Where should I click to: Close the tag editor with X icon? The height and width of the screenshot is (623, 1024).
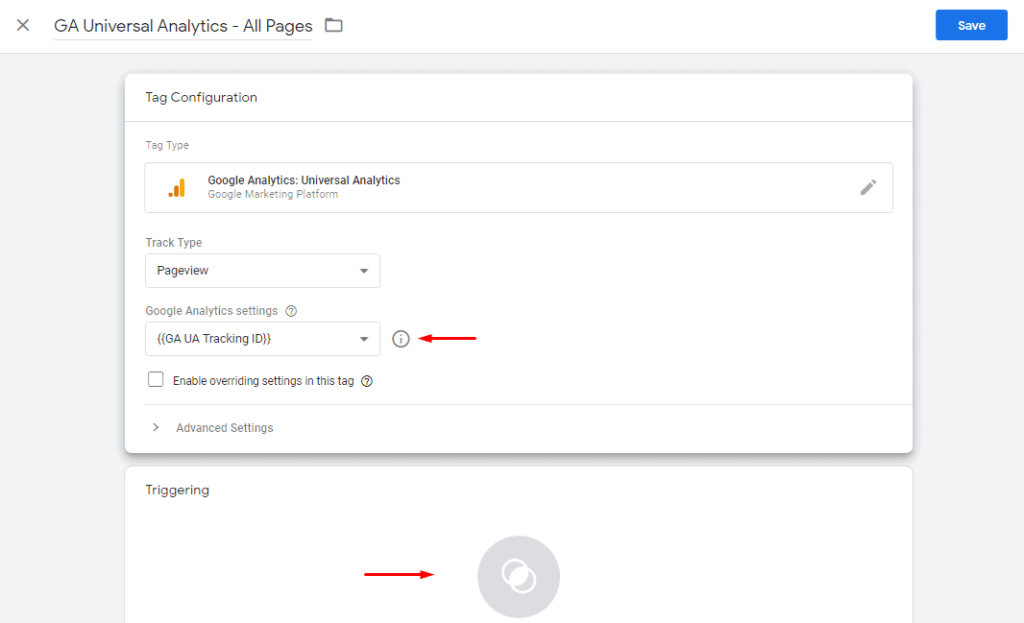click(23, 25)
